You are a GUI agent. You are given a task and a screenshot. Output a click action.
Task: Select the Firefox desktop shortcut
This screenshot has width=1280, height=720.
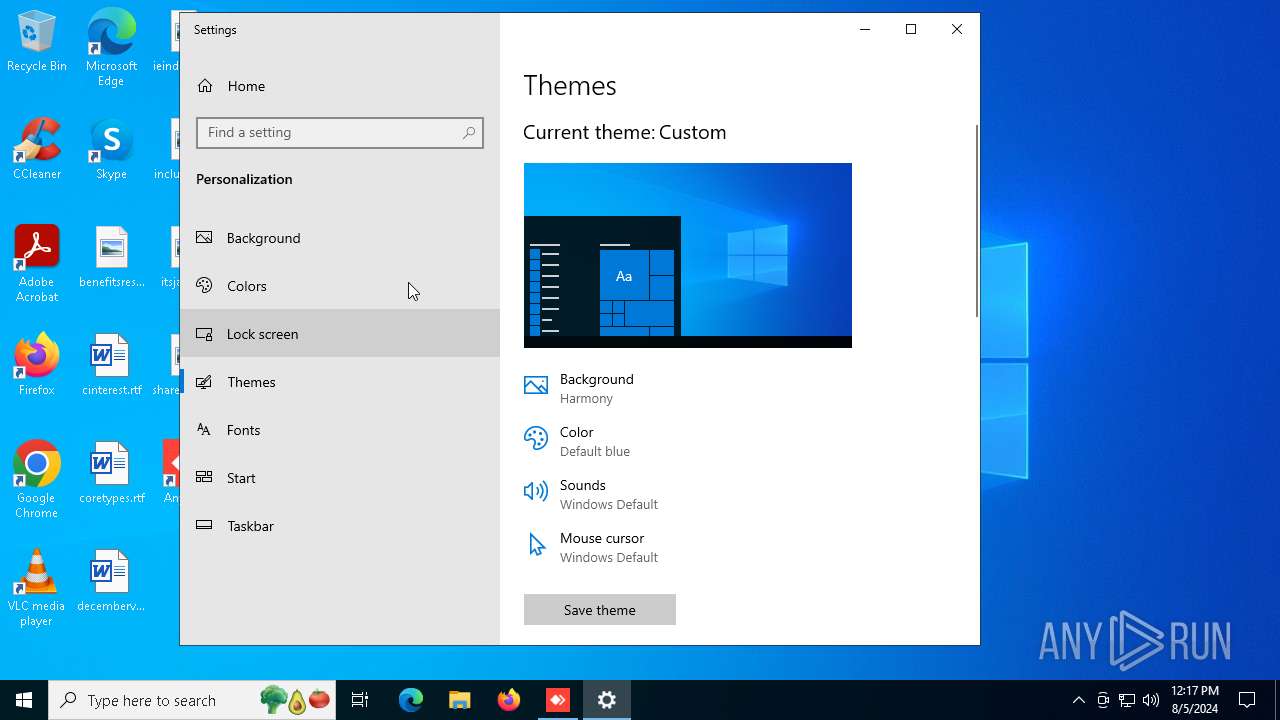[37, 366]
